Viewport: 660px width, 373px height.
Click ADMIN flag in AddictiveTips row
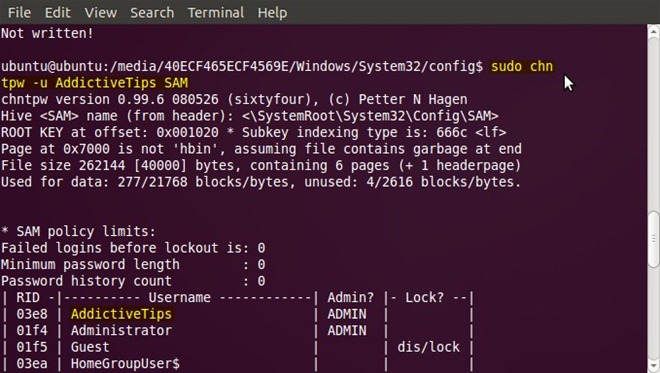coord(347,314)
